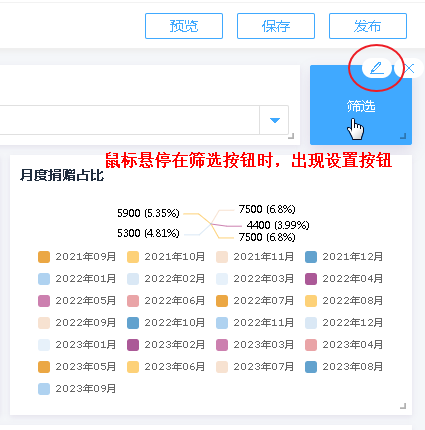Click the 月度捐赠占比 chart title
This screenshot has height=430, width=425.
click(62, 175)
